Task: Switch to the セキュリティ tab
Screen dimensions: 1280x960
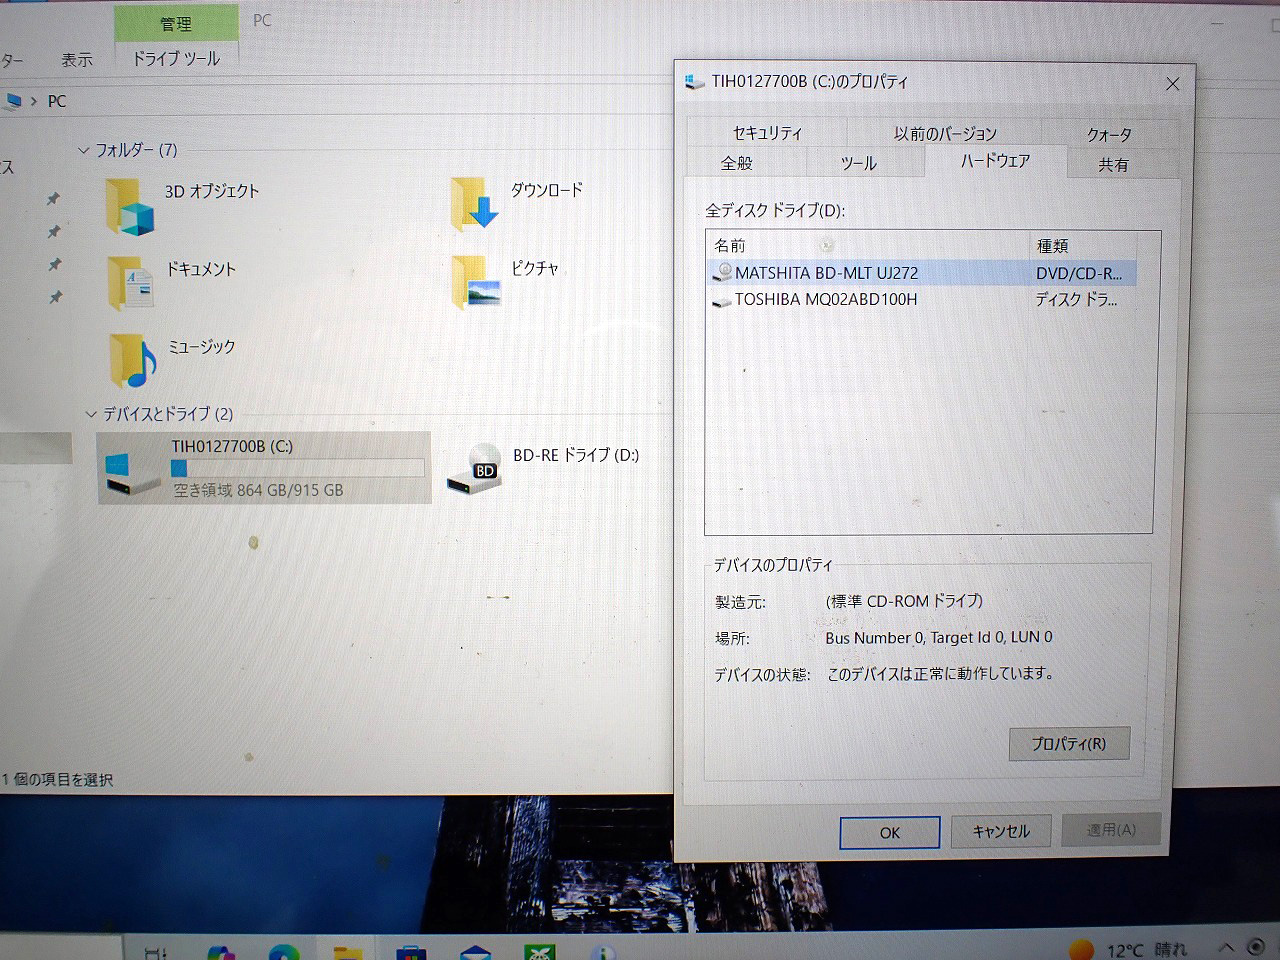Action: [767, 133]
